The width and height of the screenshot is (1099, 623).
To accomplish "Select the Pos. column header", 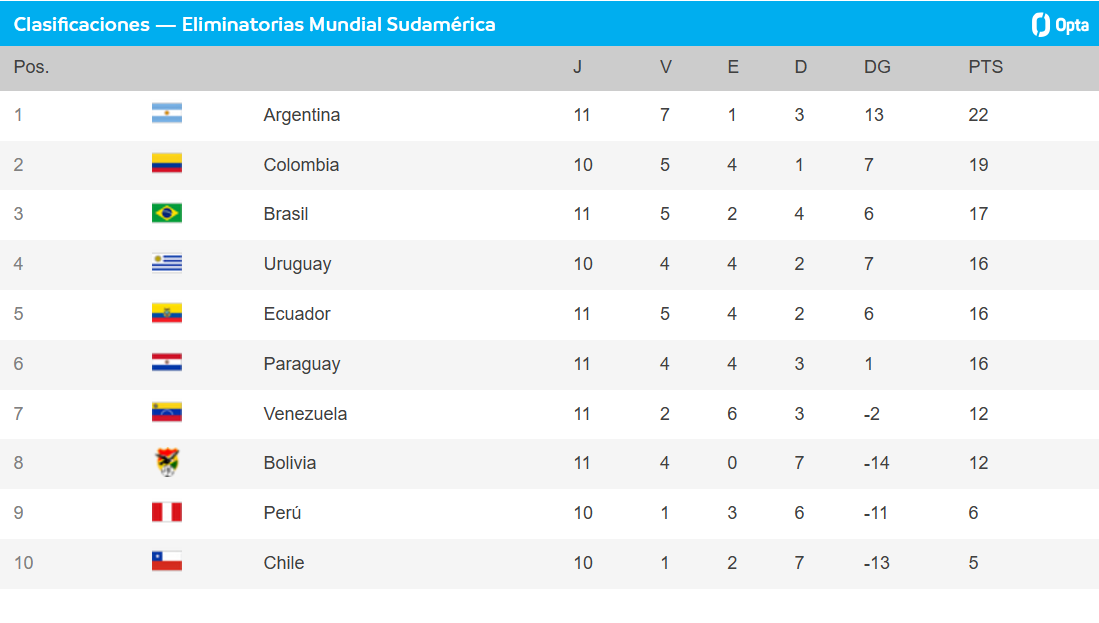I will click(32, 67).
